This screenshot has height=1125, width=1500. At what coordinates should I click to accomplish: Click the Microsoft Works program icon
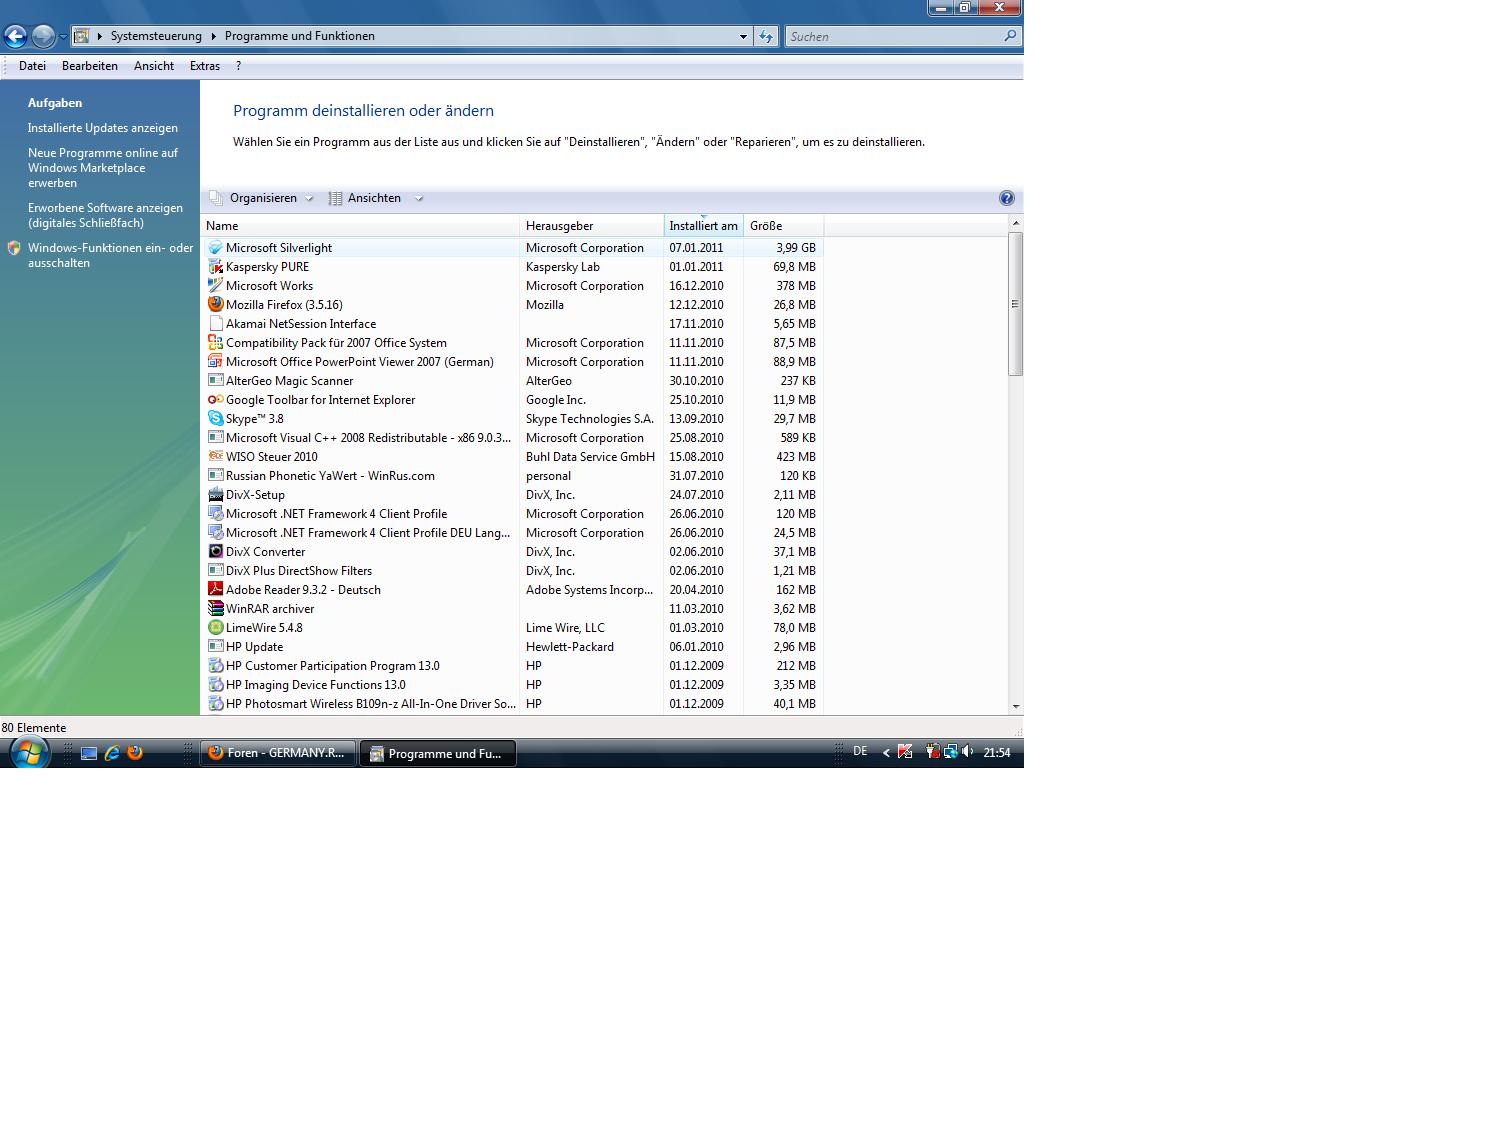pyautogui.click(x=215, y=285)
